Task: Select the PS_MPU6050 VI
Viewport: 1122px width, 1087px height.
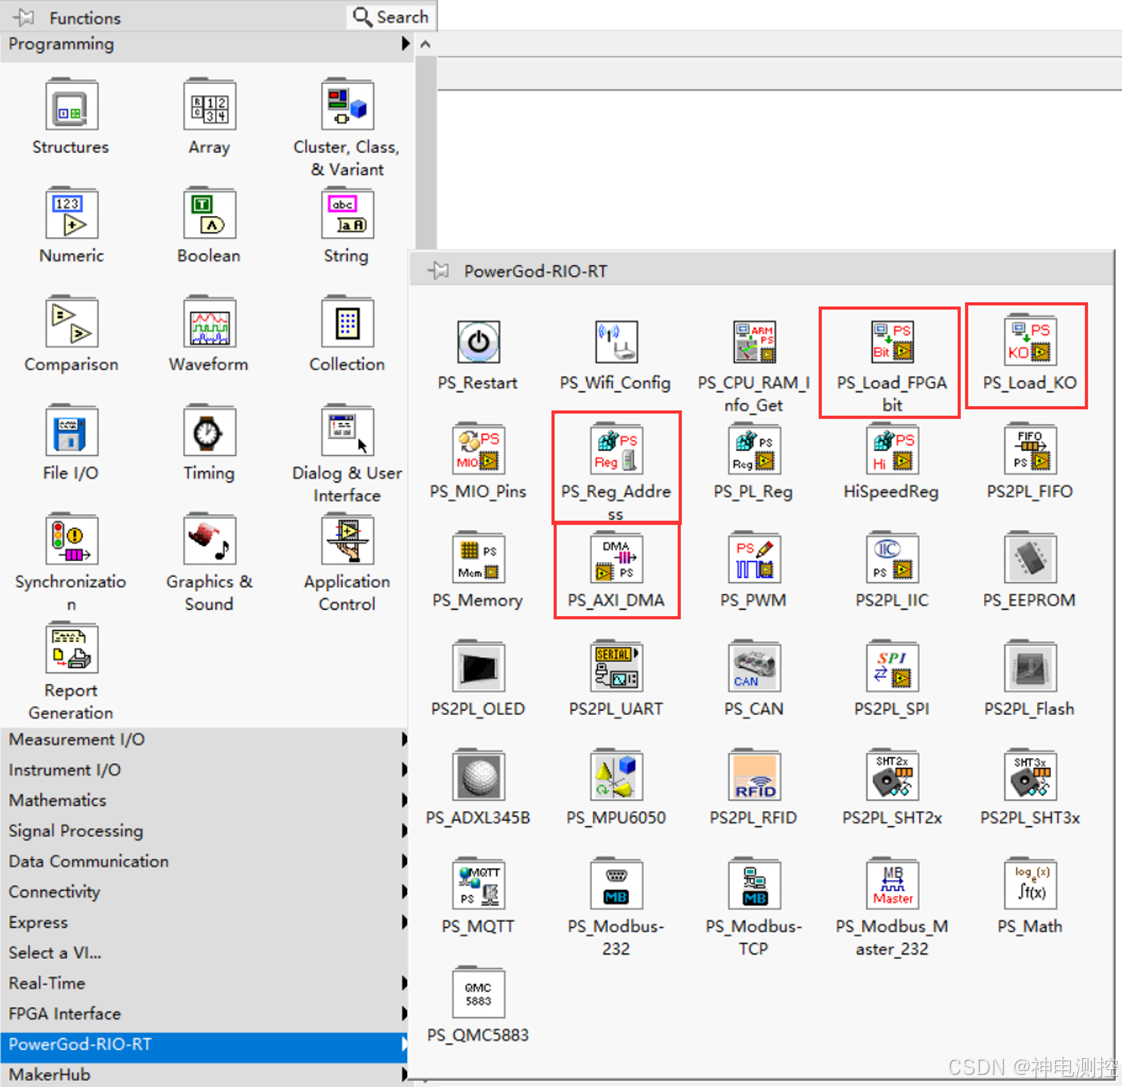Action: point(616,774)
